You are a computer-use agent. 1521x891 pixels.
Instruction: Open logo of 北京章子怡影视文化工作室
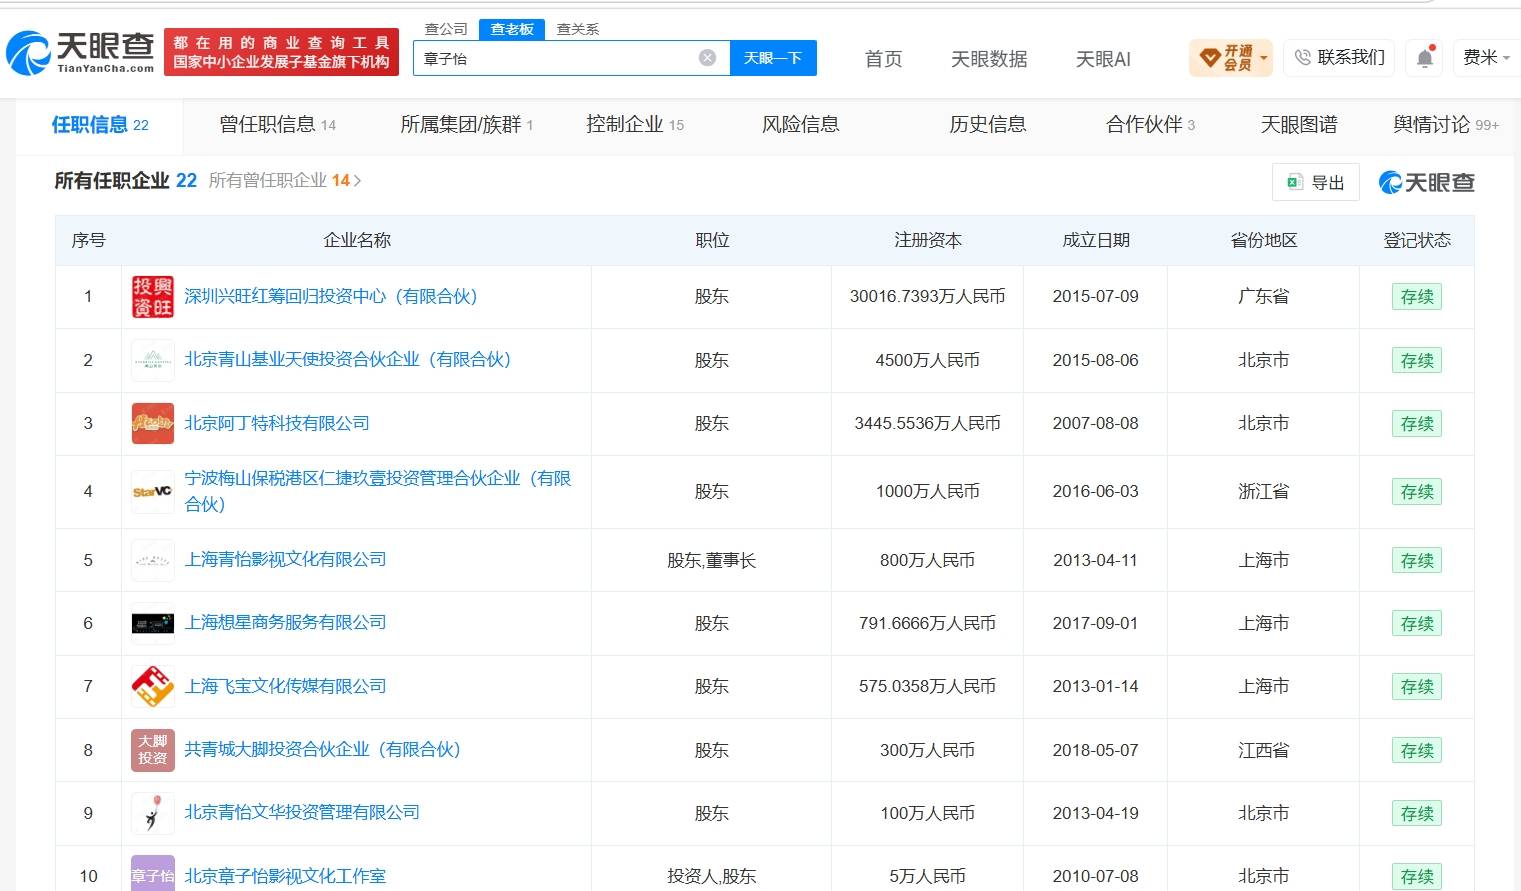click(153, 875)
